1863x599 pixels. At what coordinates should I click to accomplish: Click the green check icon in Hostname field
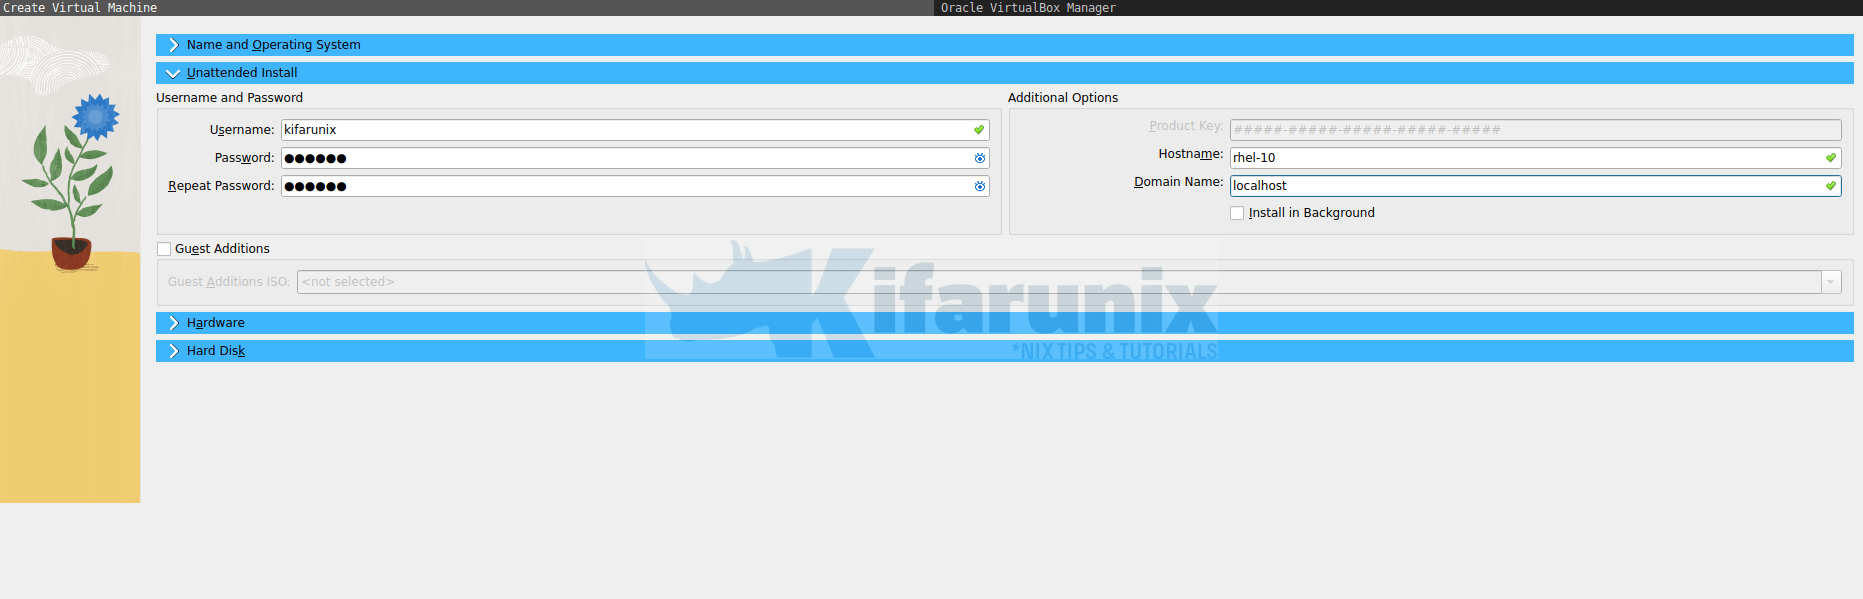click(1831, 158)
